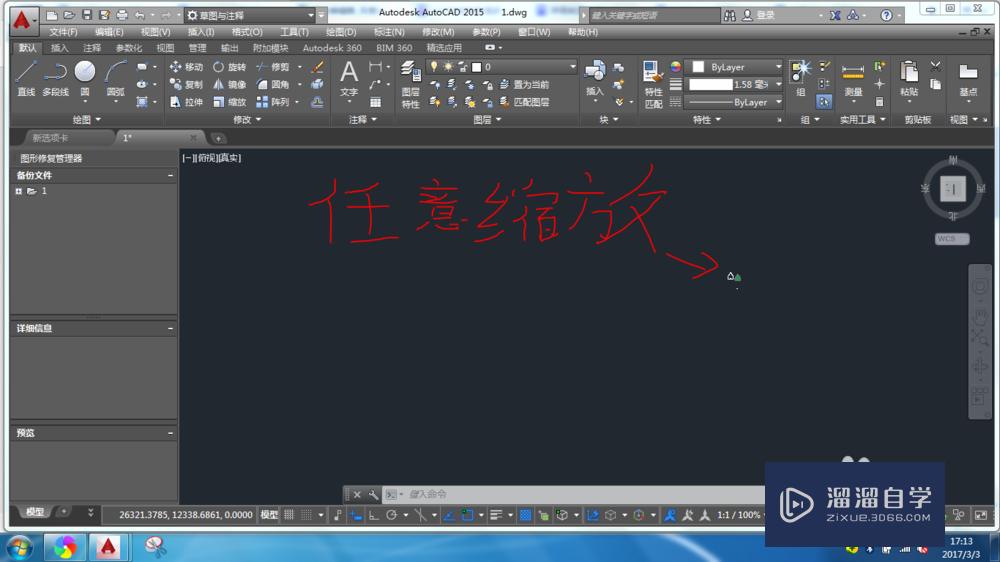The height and width of the screenshot is (562, 1000).
Task: Open the 文件(F) menu
Action: point(63,32)
